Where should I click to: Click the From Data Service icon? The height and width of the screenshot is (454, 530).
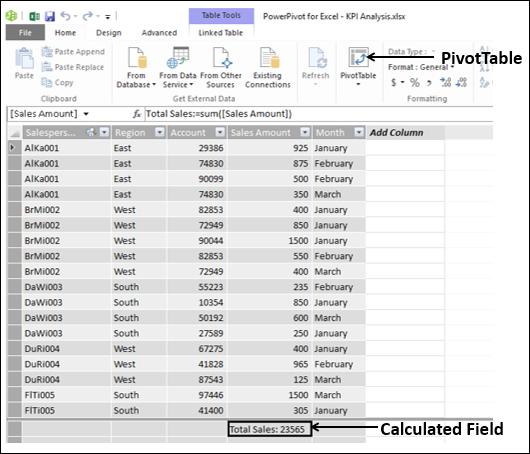pyautogui.click(x=178, y=58)
